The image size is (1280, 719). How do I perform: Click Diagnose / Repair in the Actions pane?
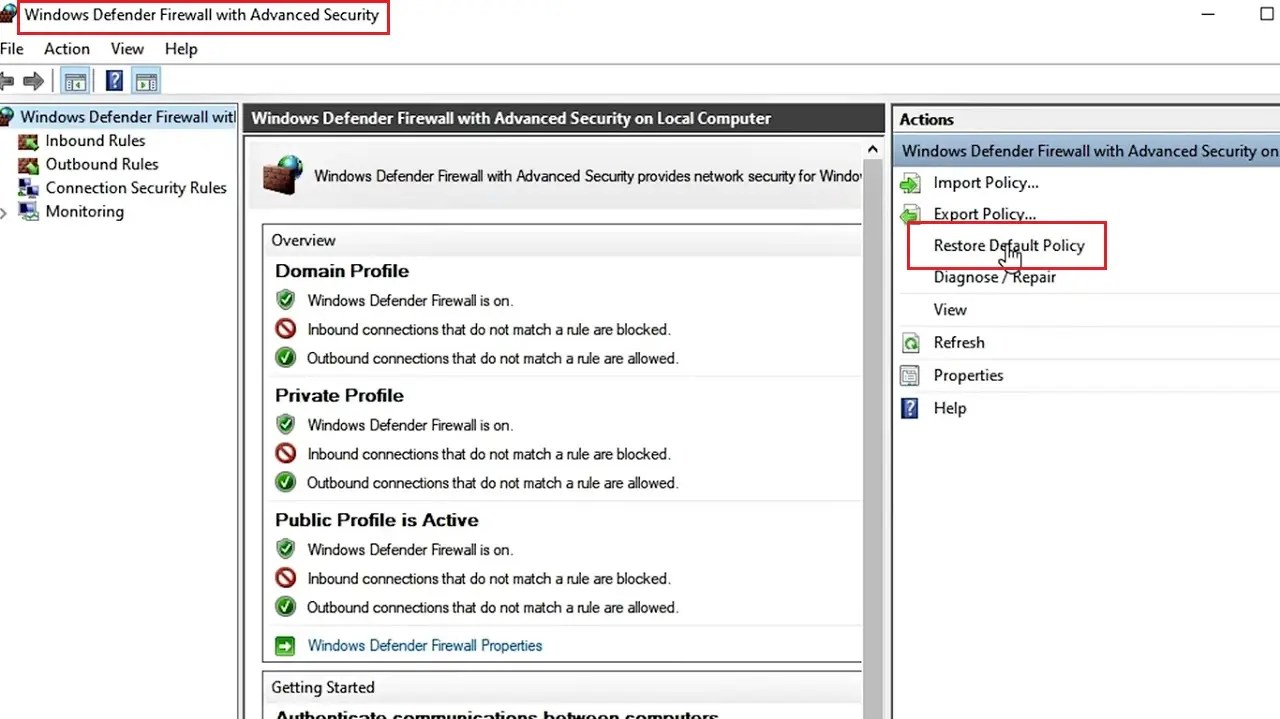pyautogui.click(x=994, y=277)
